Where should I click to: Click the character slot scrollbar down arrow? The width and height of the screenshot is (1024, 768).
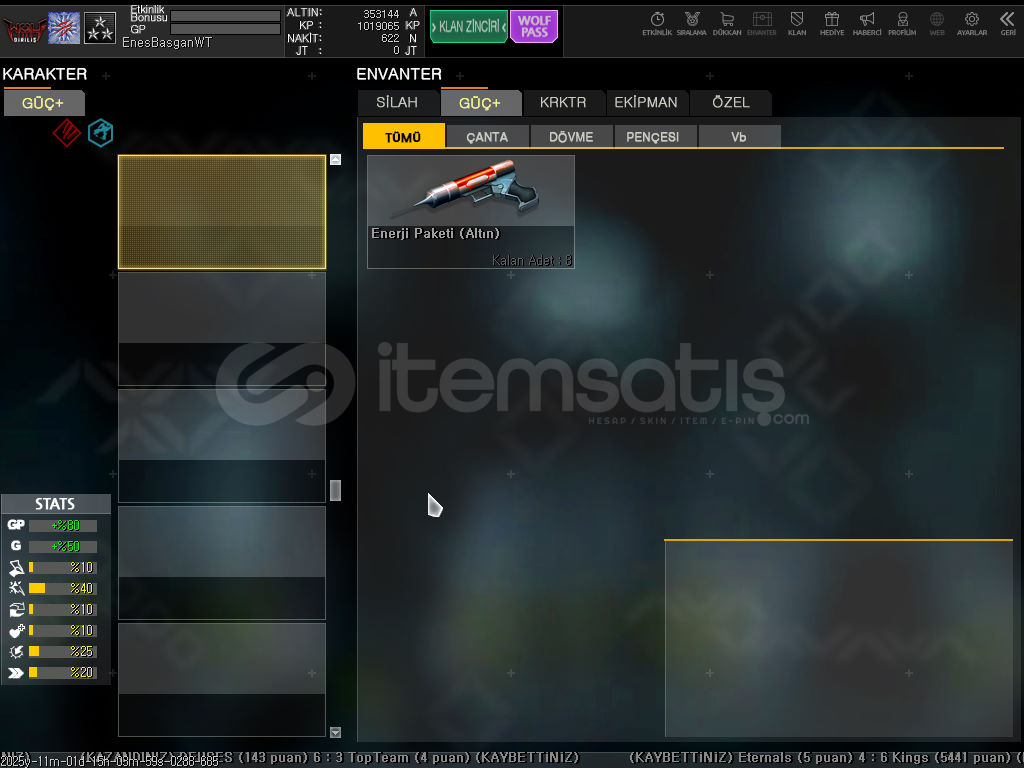click(335, 732)
